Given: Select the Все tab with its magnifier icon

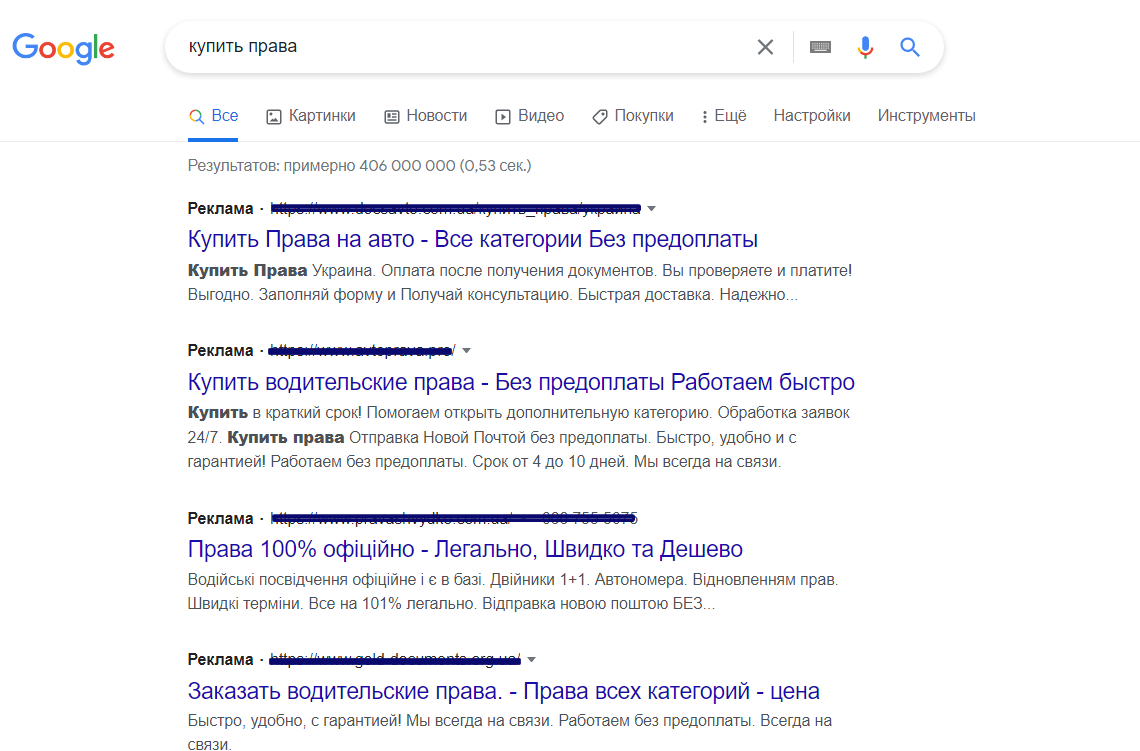Looking at the screenshot, I should click(213, 115).
